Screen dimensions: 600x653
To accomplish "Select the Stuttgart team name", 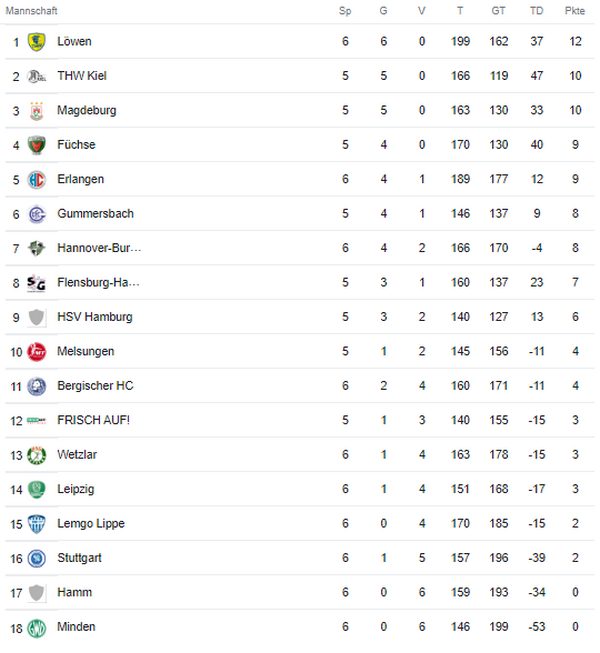I will pos(80,558).
